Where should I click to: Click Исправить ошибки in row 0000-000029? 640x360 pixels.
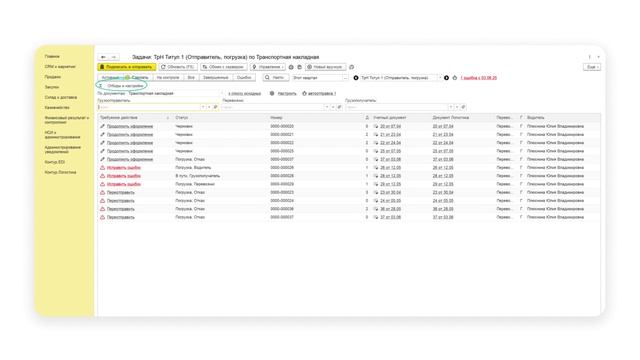(x=124, y=184)
